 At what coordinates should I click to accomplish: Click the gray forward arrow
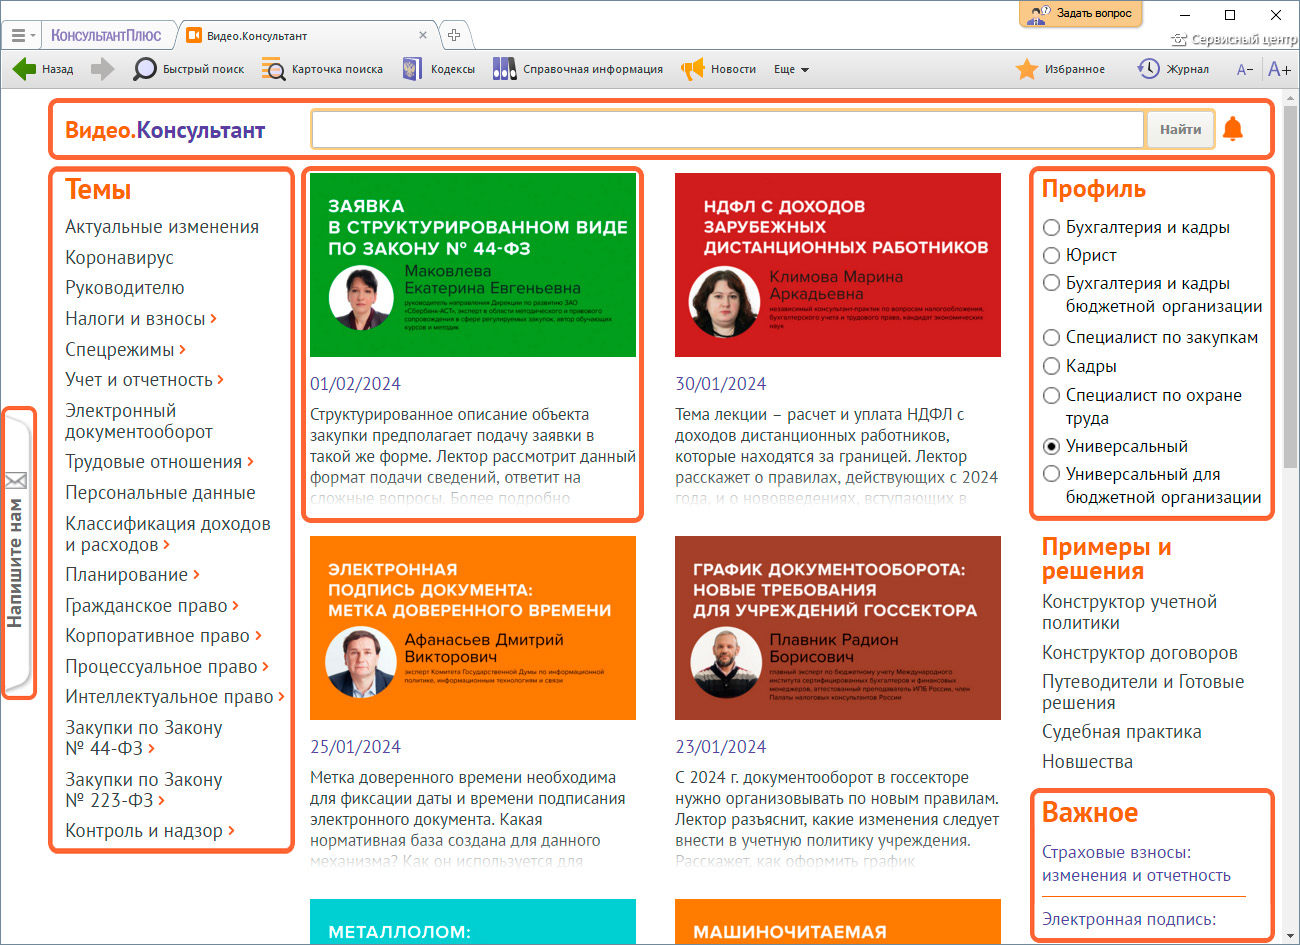pos(102,69)
